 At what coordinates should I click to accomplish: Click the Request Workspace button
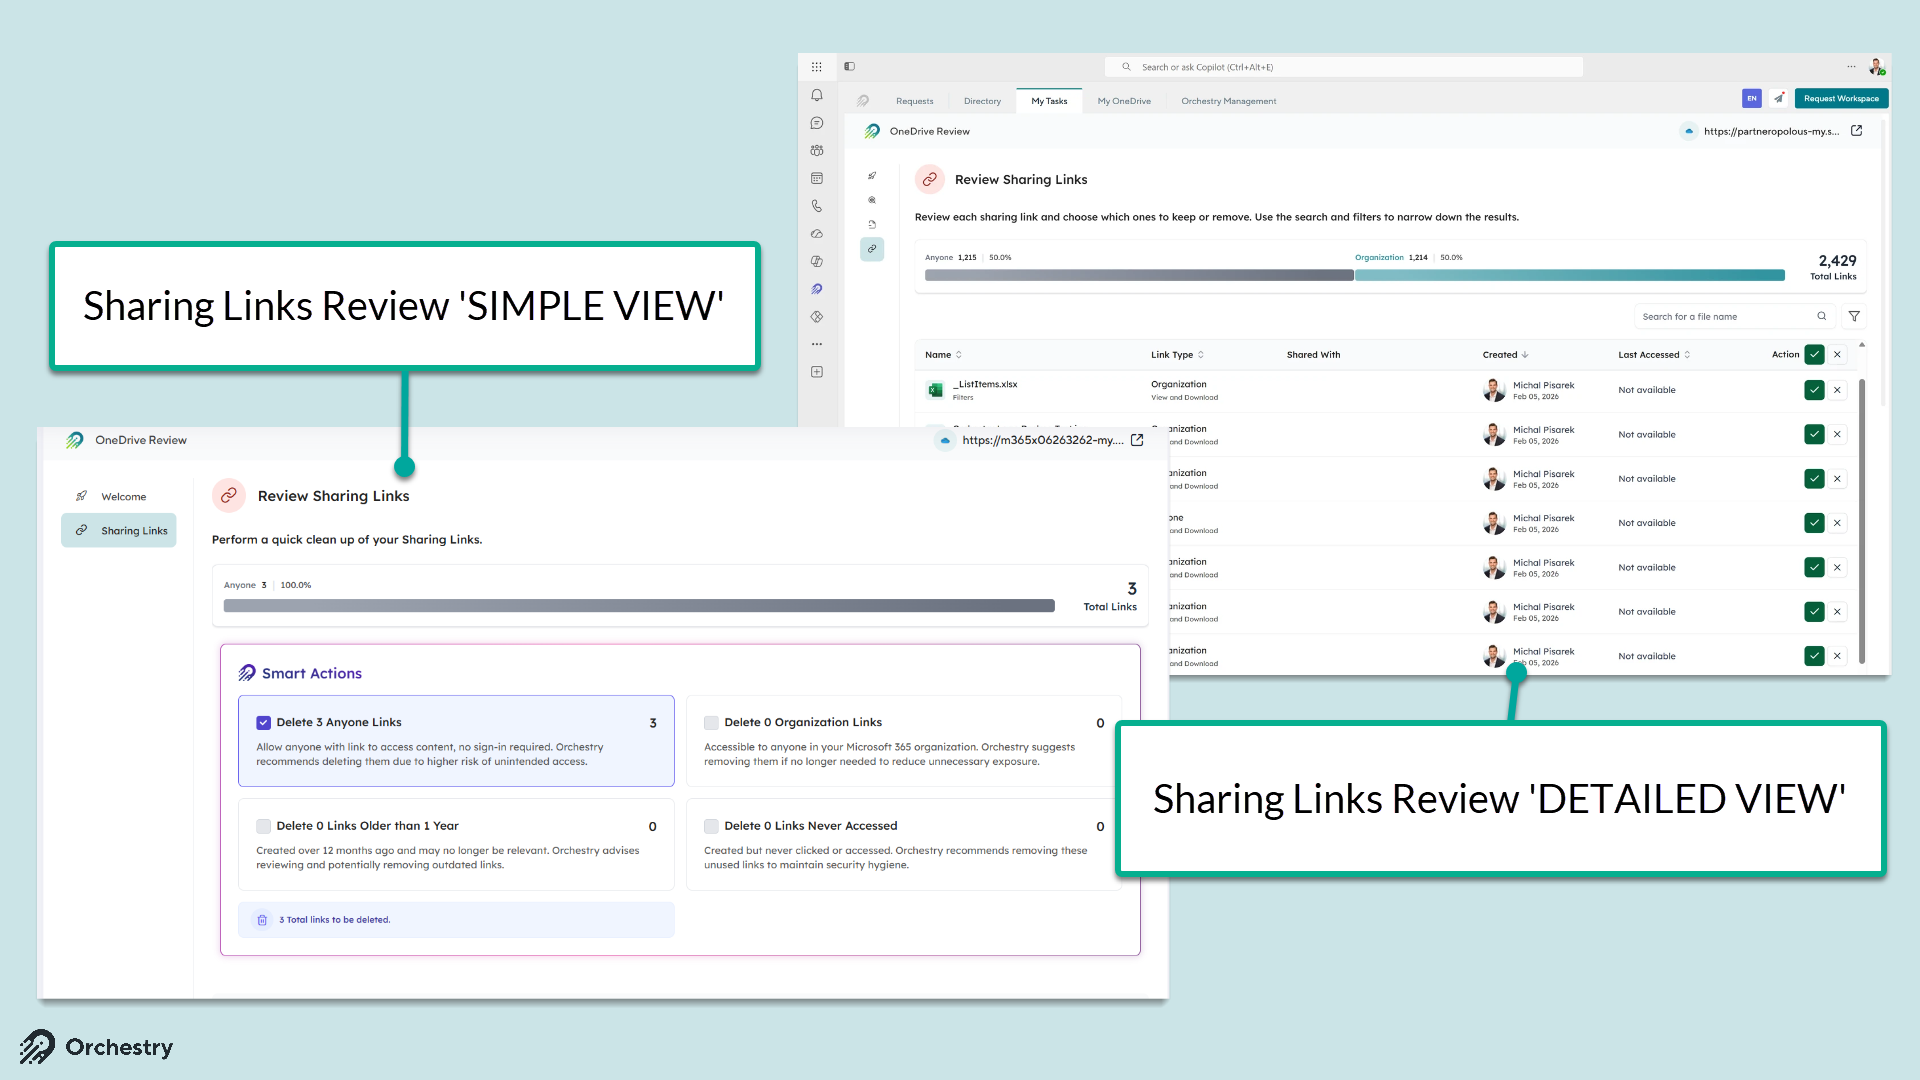point(1841,98)
